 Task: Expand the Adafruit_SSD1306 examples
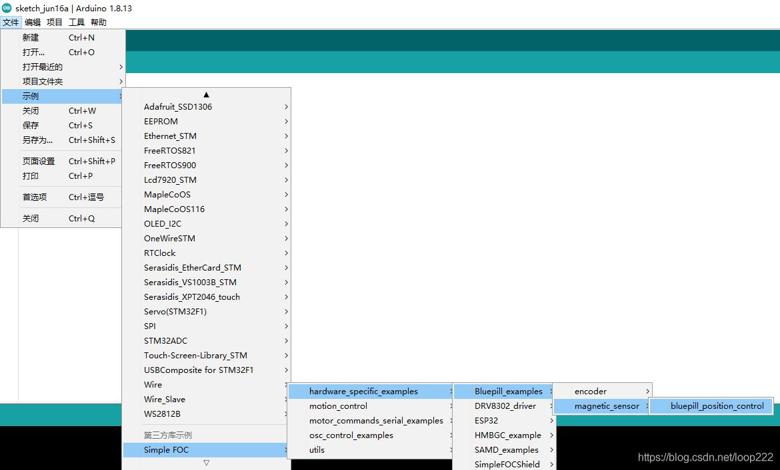(206, 107)
